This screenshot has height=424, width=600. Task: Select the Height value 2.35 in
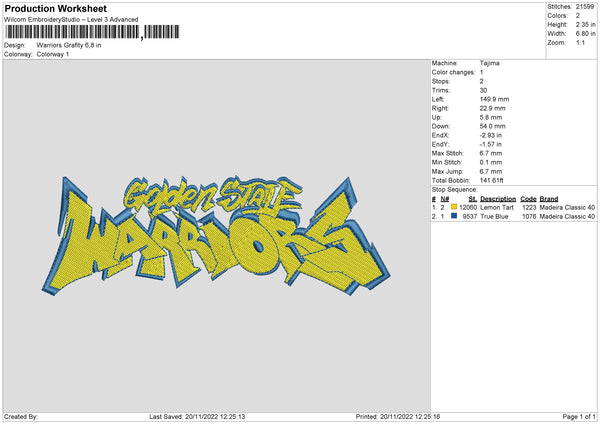[585, 24]
